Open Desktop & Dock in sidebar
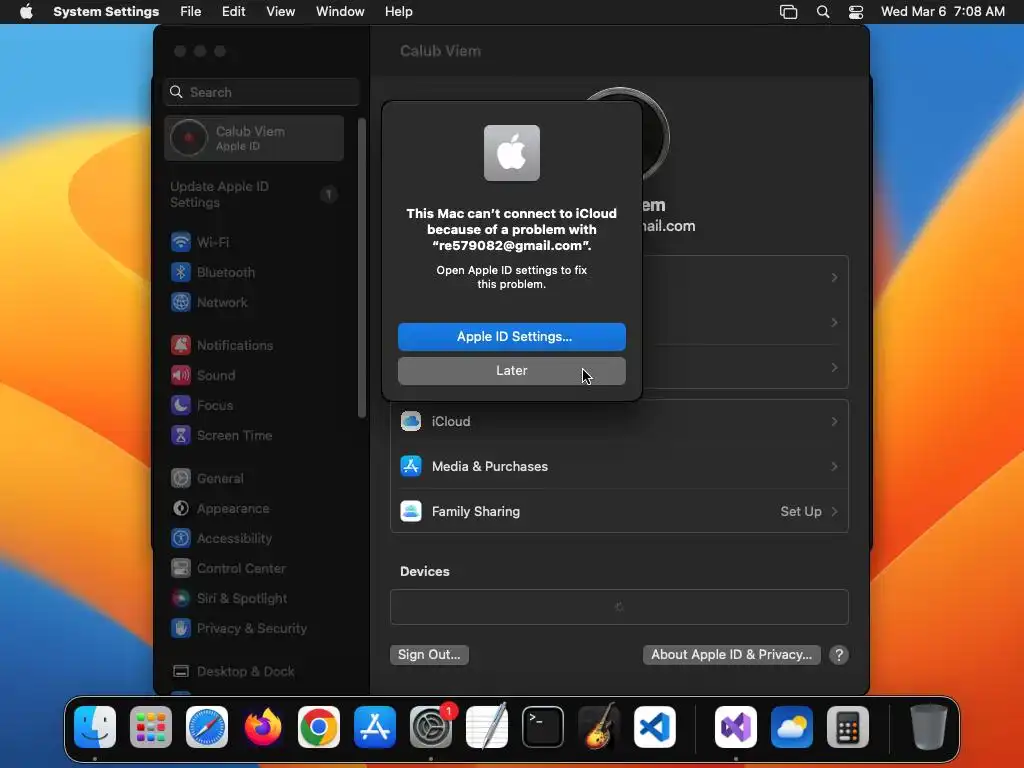The width and height of the screenshot is (1024, 768). pos(254,671)
